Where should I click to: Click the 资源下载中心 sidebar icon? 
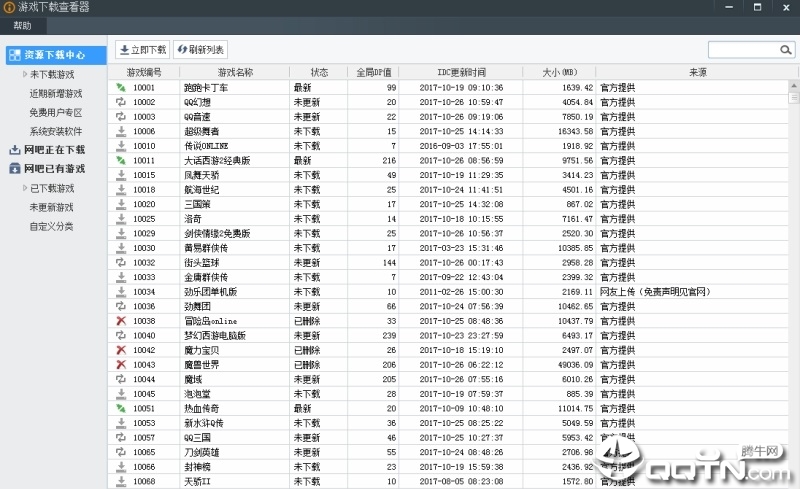[x=15, y=55]
